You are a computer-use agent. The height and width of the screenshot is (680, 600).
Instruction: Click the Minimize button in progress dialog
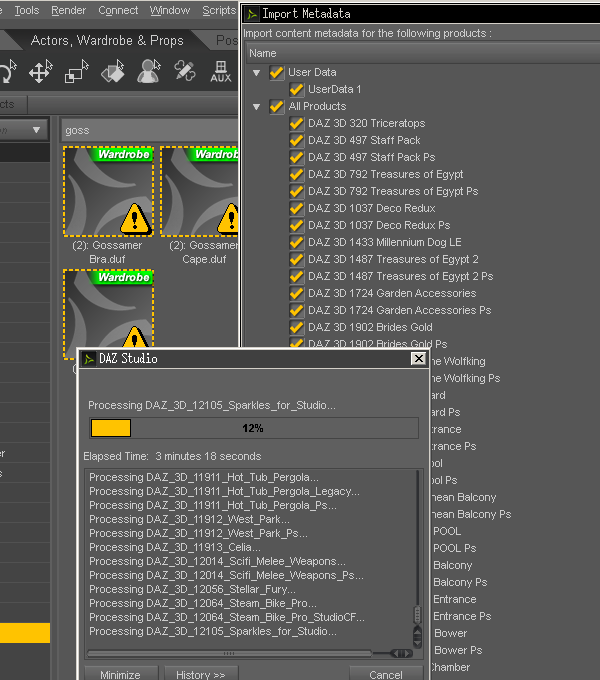pos(121,673)
